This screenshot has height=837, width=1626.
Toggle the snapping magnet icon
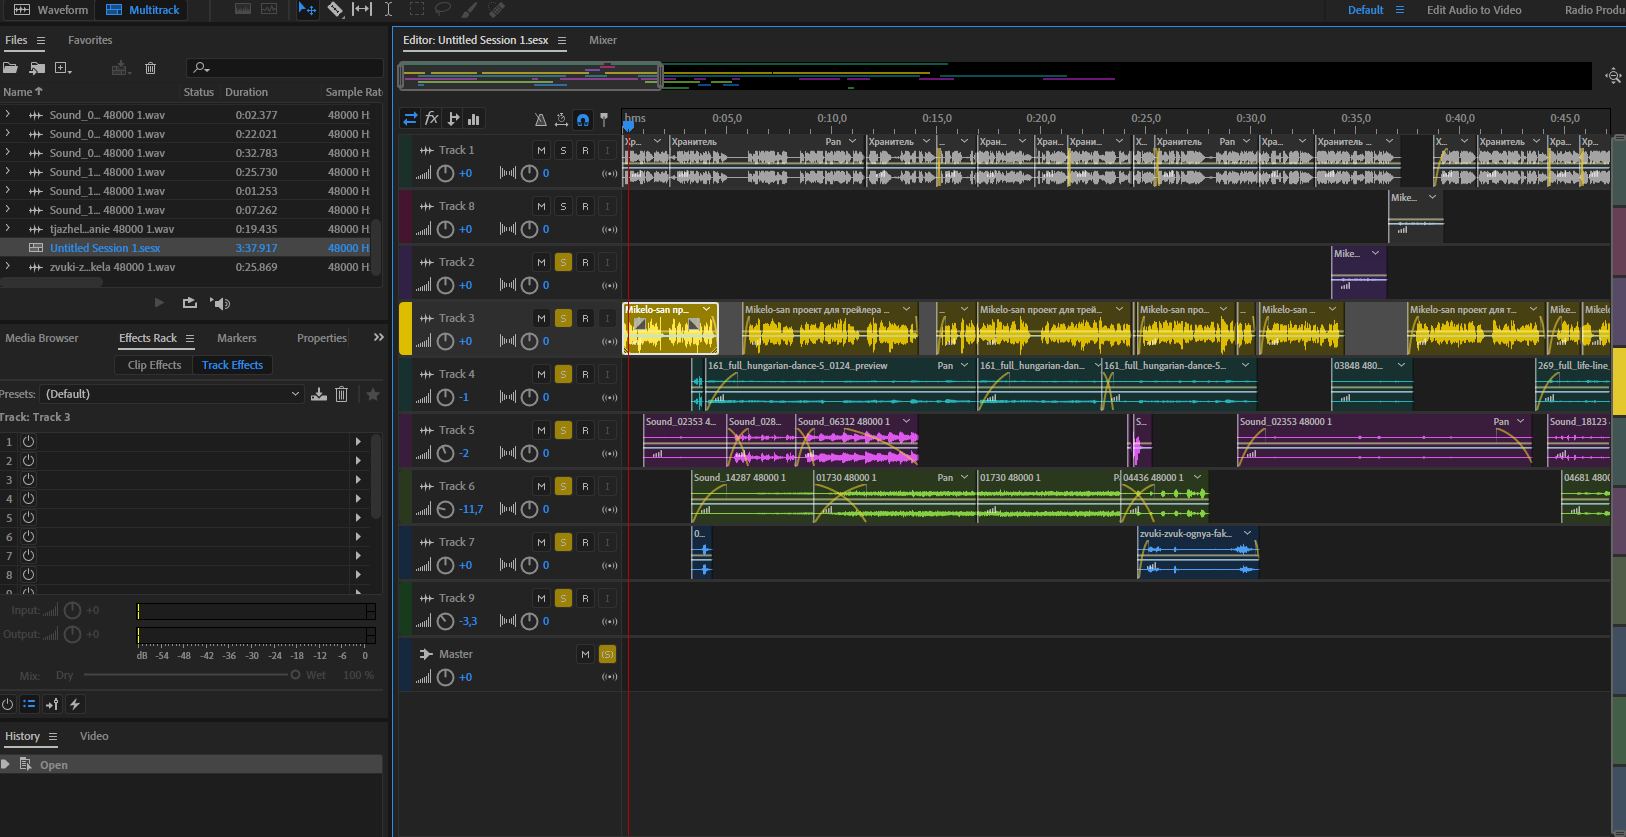[582, 119]
